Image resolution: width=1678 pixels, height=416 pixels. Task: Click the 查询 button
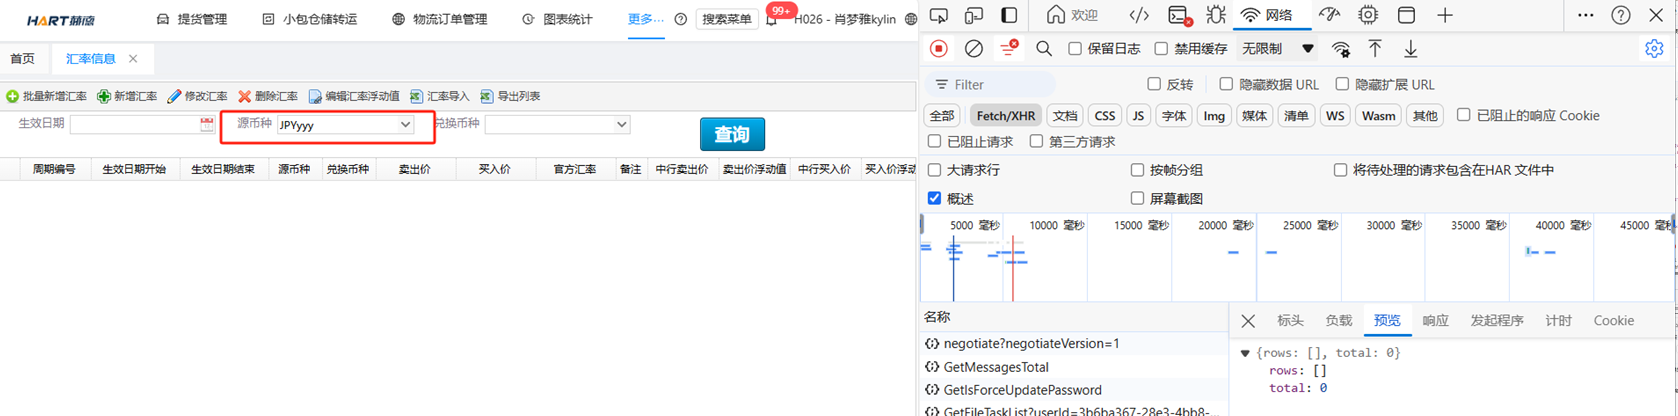tap(732, 134)
